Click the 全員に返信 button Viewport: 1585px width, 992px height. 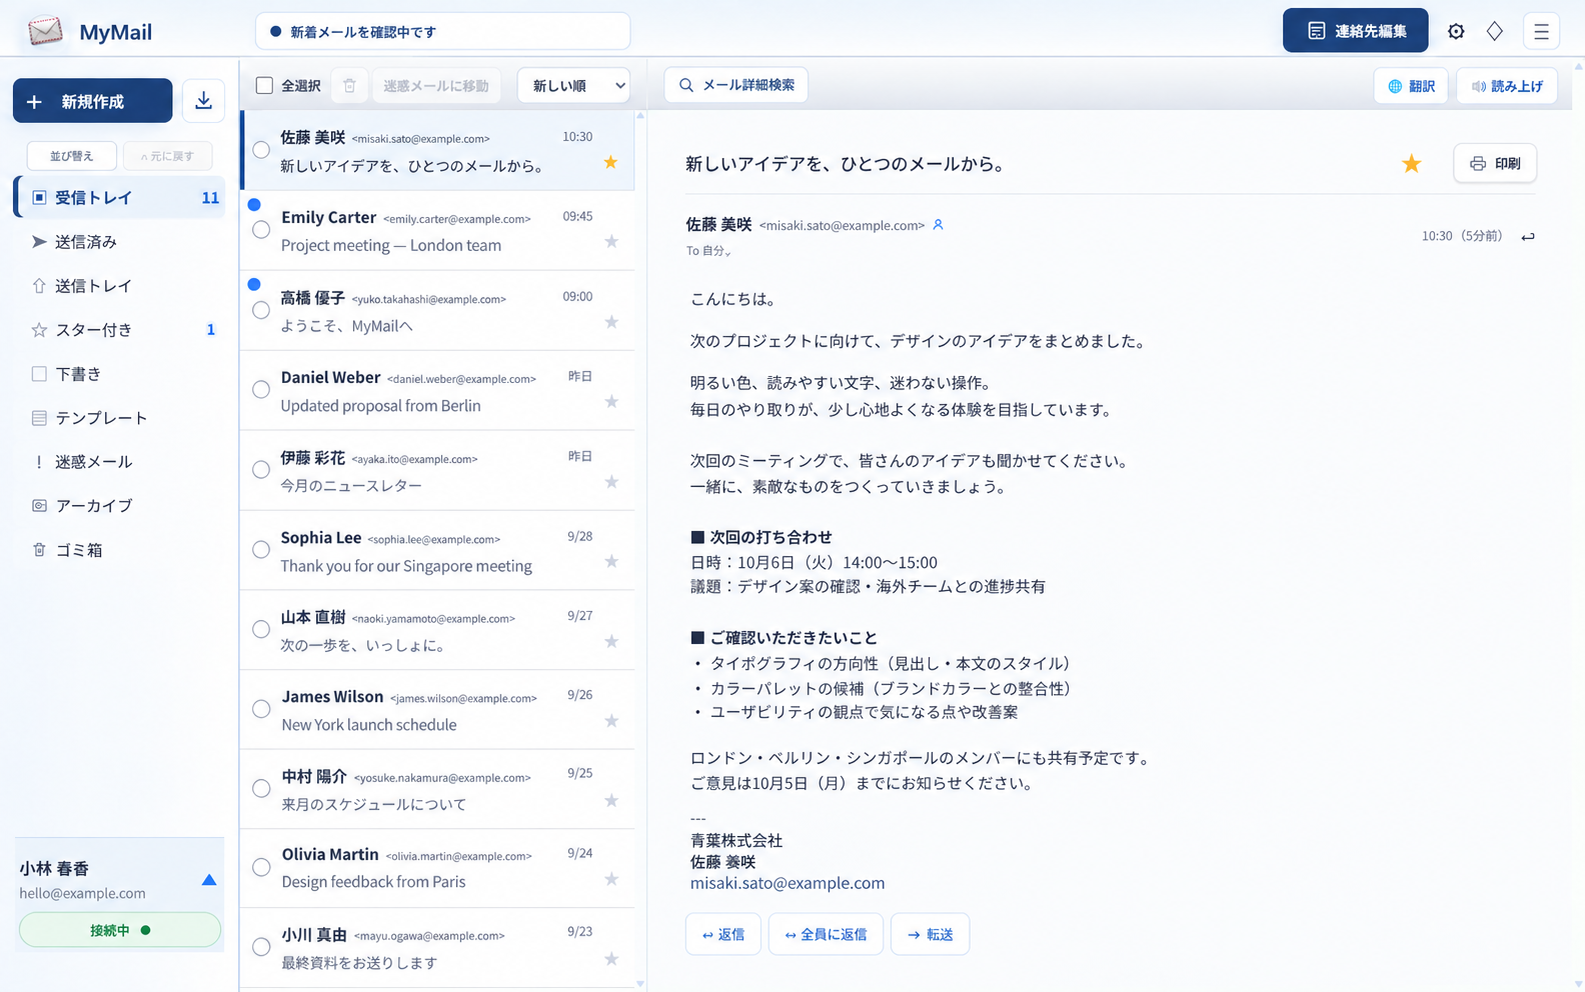coord(825,934)
